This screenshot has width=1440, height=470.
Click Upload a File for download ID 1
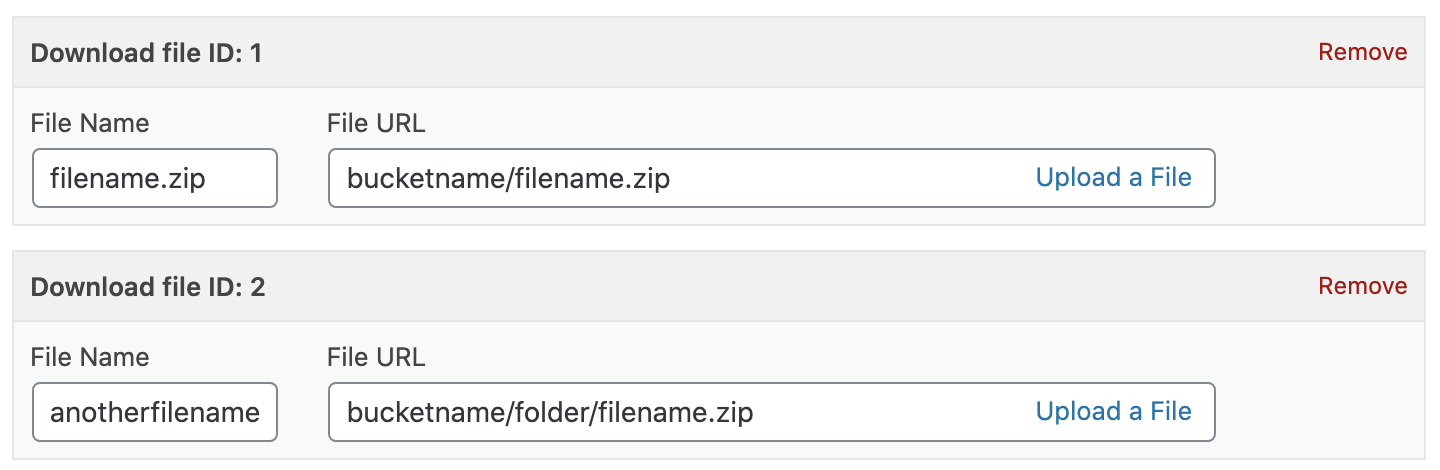click(1113, 178)
